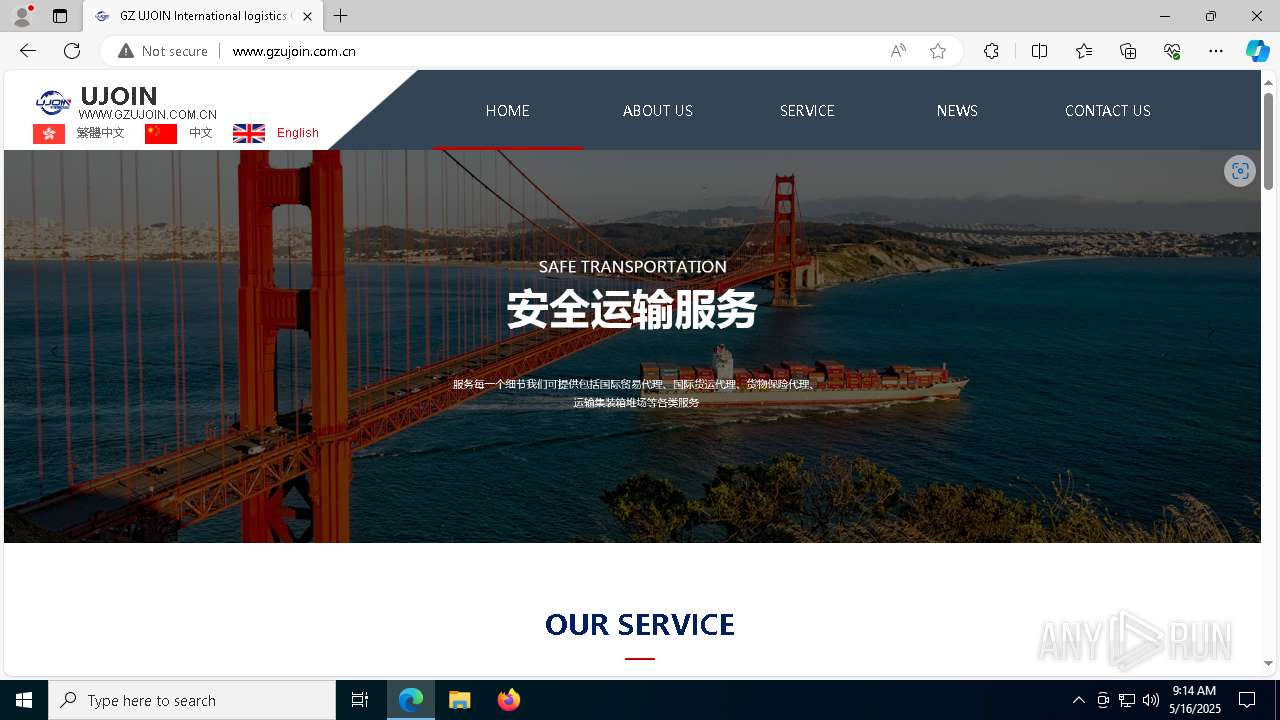Open Browser essentials heart icon
This screenshot has width=1280, height=720.
[1172, 51]
